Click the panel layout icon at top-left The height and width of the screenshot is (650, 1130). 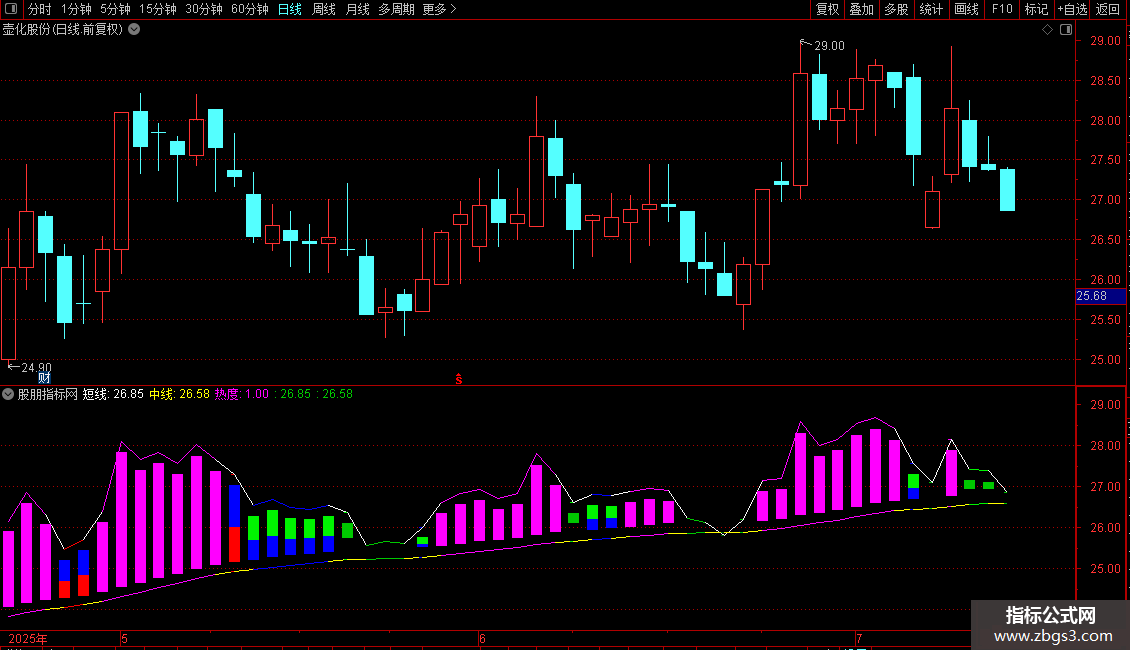pyautogui.click(x=11, y=9)
